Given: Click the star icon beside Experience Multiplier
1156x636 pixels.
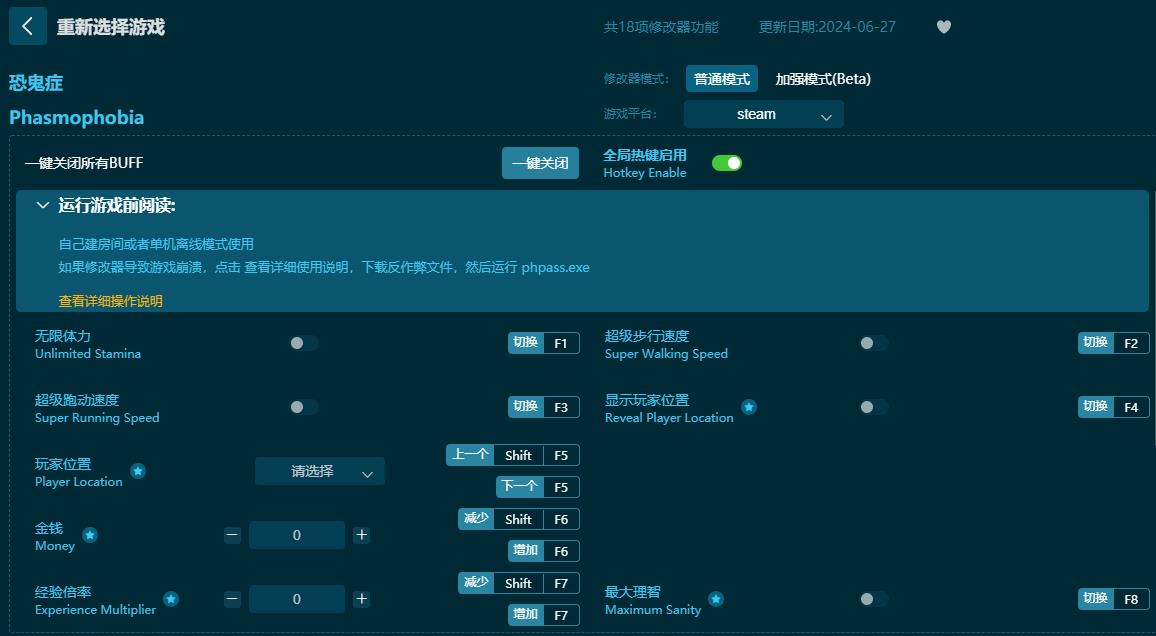Looking at the screenshot, I should point(171,599).
